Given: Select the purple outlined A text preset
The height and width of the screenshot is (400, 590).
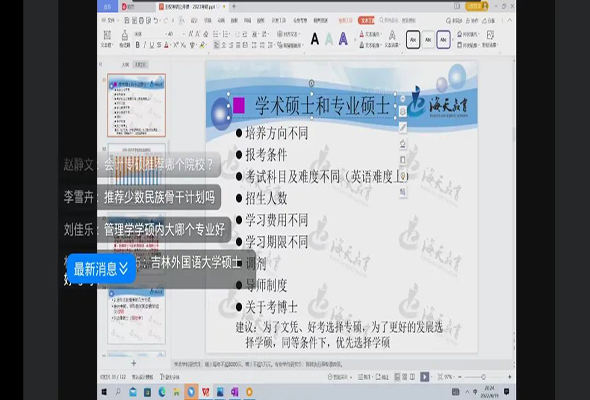Looking at the screenshot, I should click(343, 39).
